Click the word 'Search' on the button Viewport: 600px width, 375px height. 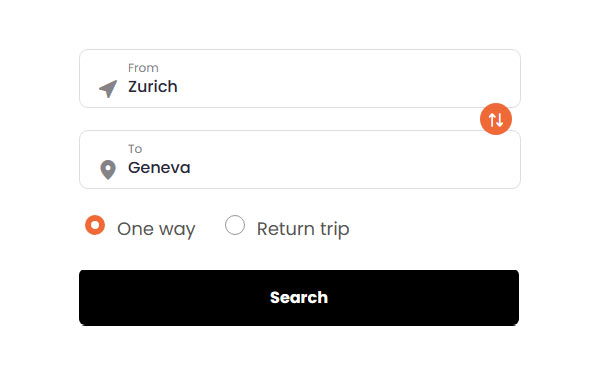(299, 298)
